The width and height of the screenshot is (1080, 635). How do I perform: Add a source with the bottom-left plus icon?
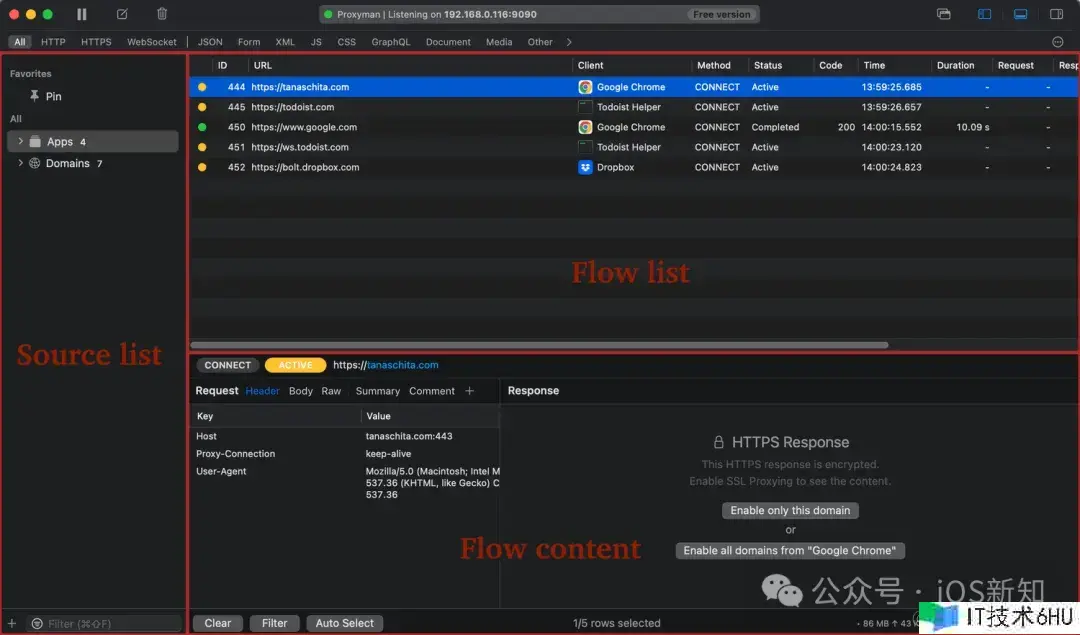coord(12,623)
